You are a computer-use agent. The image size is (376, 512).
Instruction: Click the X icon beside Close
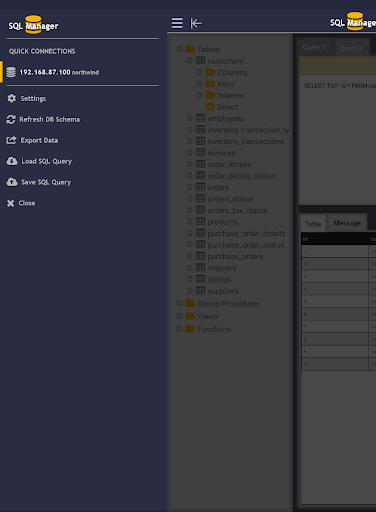pos(11,203)
